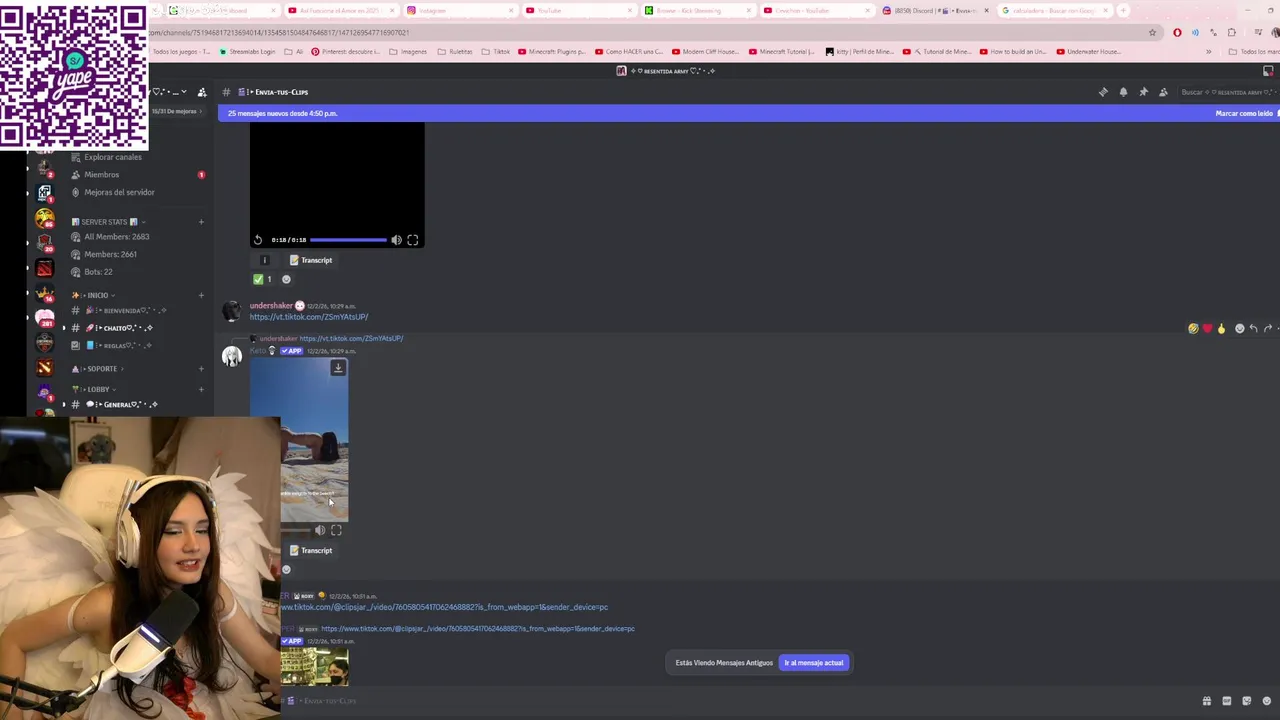This screenshot has width=1280, height=720.
Task: Open the Pinterest bookmark
Action: click(x=346, y=51)
